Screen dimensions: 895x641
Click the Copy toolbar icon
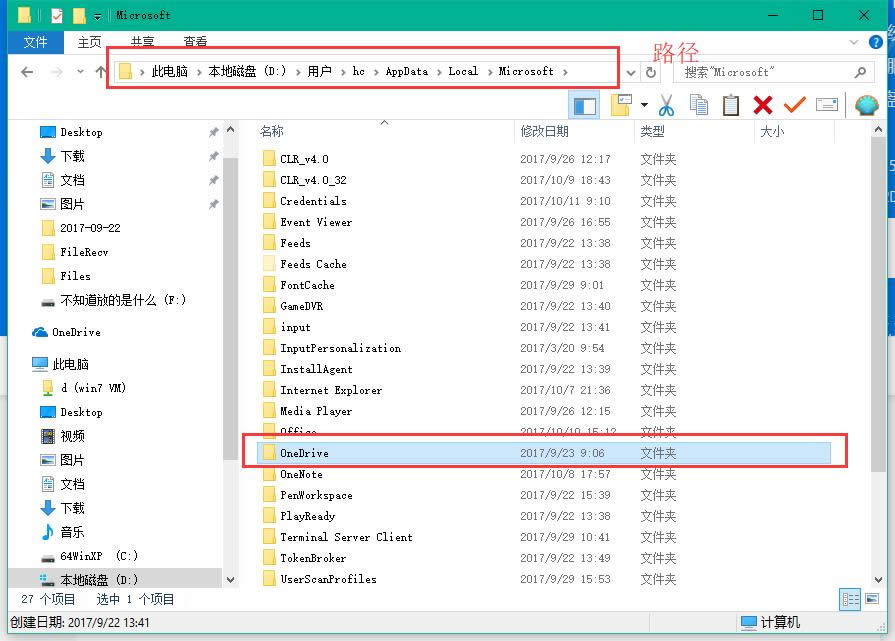point(700,104)
